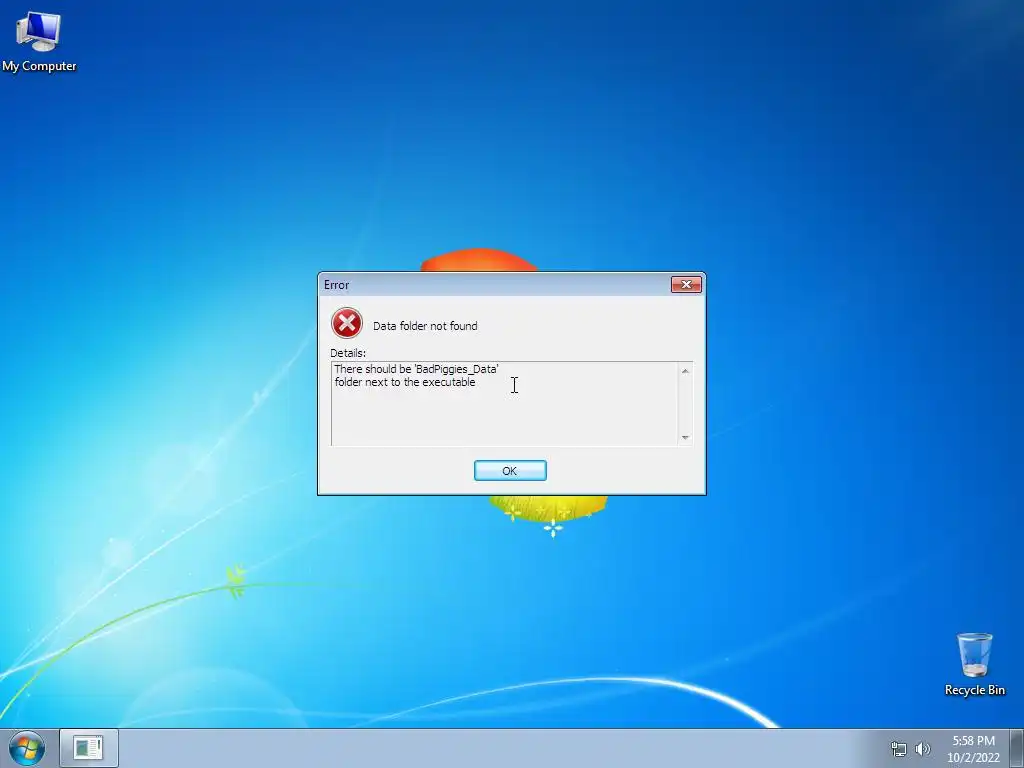Open the Windows Start menu
The width and height of the screenshot is (1024, 768).
click(x=27, y=748)
